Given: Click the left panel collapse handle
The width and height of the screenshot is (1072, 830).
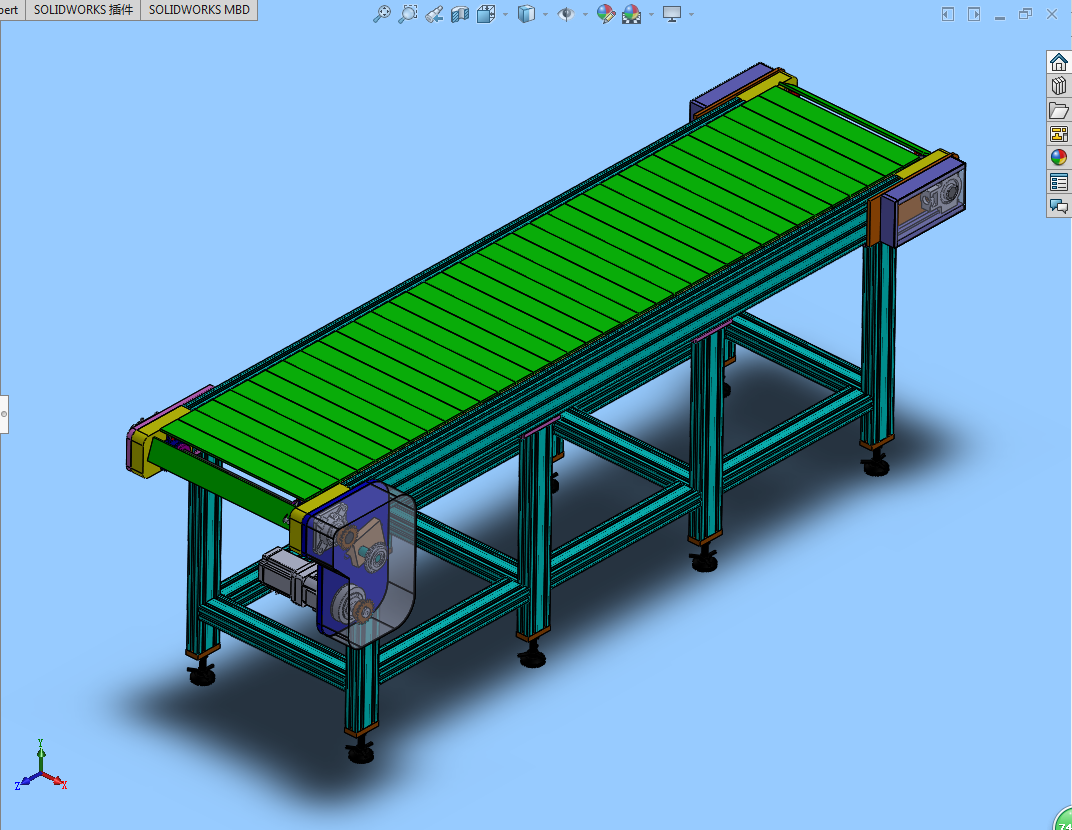Looking at the screenshot, I should tap(3, 414).
